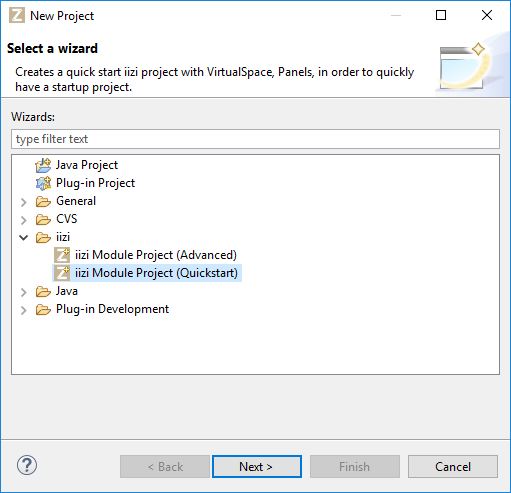Maximize the New Project window
The height and width of the screenshot is (493, 511).
click(x=441, y=15)
